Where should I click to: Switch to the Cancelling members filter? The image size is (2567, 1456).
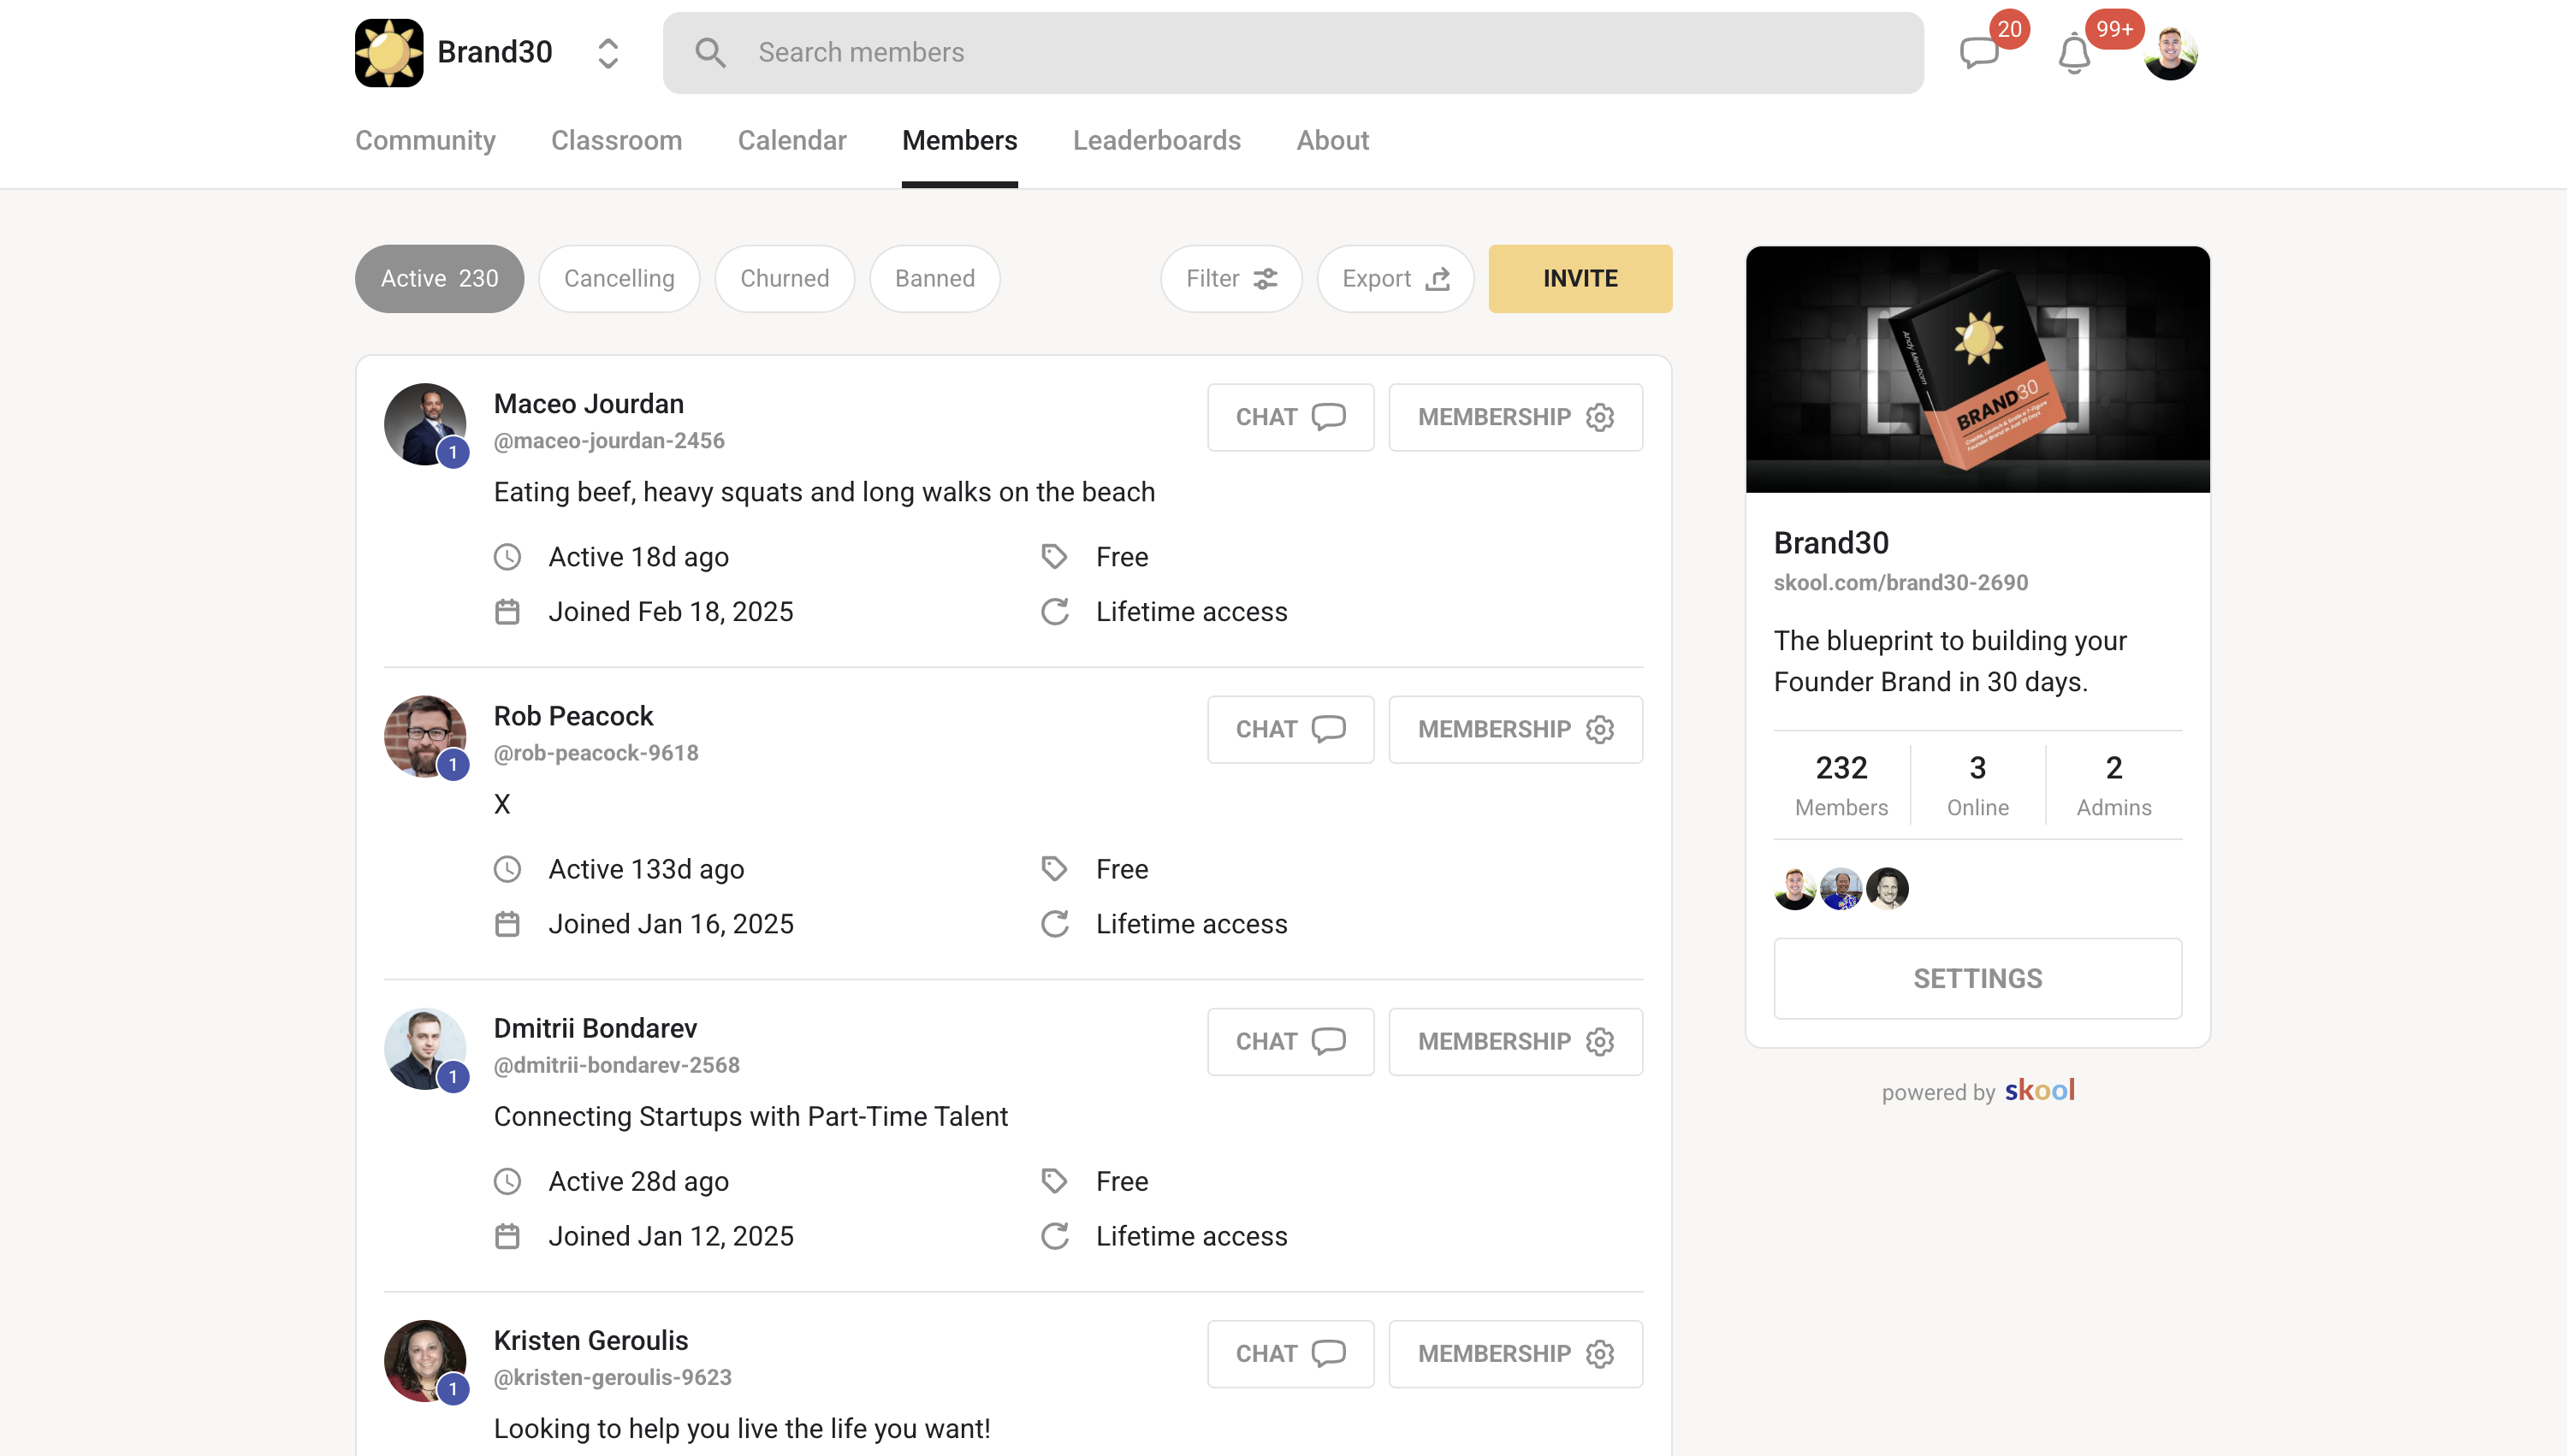pos(619,278)
